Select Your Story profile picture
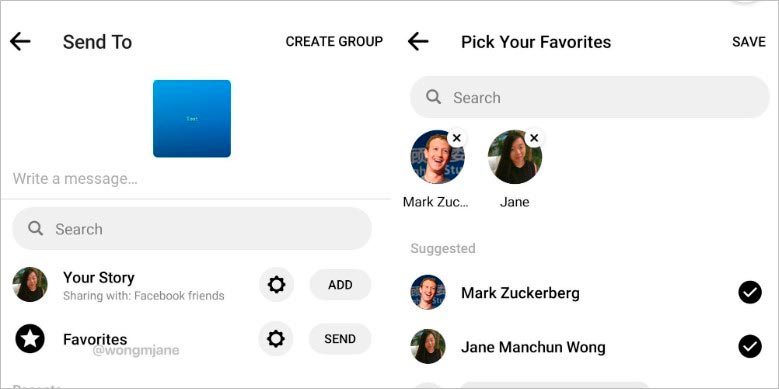Image resolution: width=779 pixels, height=389 pixels. (30, 285)
